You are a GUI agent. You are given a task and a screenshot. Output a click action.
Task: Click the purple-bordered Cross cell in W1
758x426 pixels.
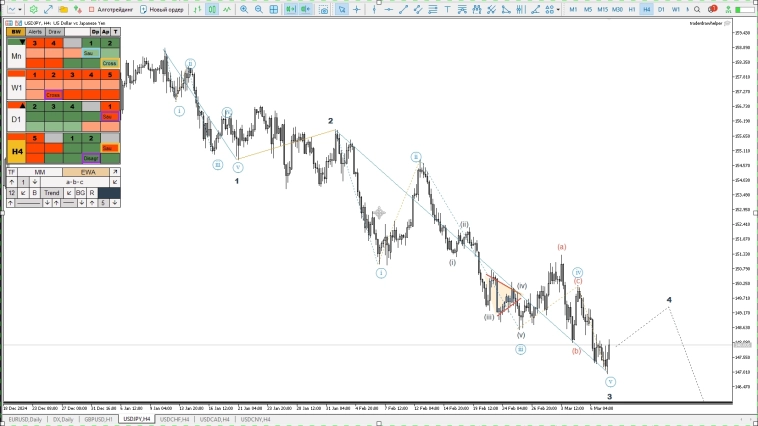[53, 95]
